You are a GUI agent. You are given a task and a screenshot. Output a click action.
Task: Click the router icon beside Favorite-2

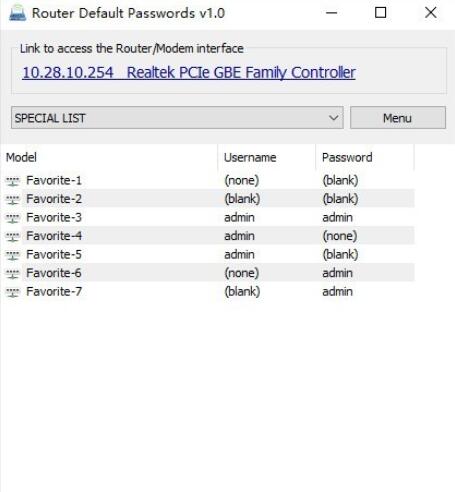pos(13,199)
